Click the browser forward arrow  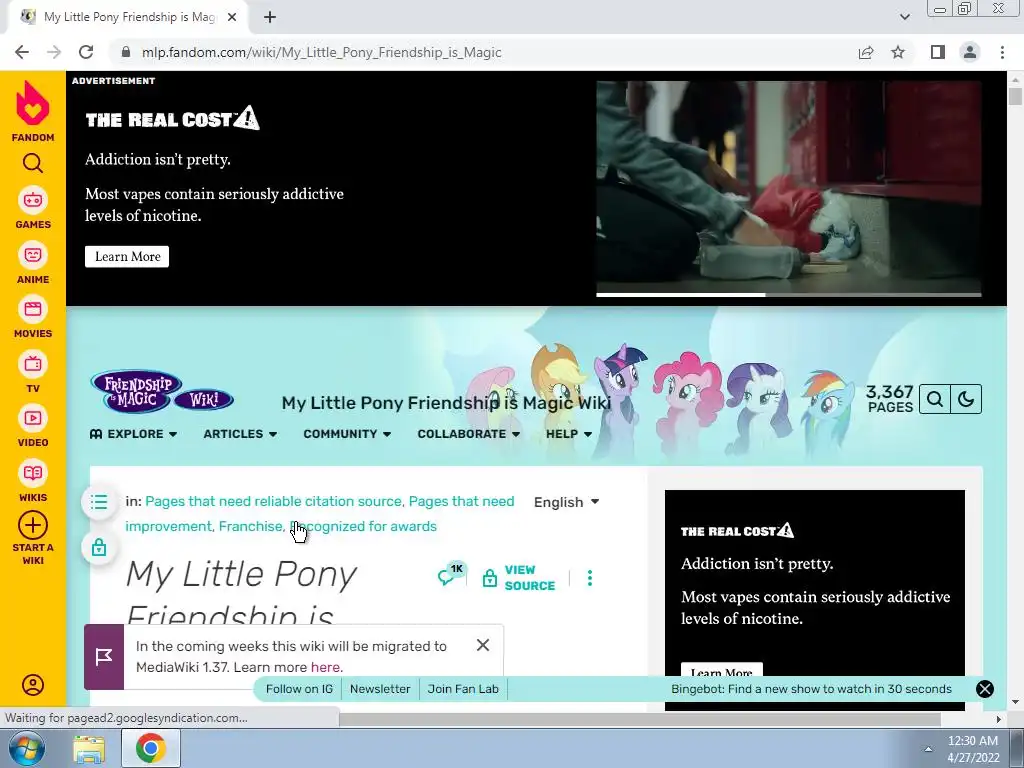click(54, 52)
